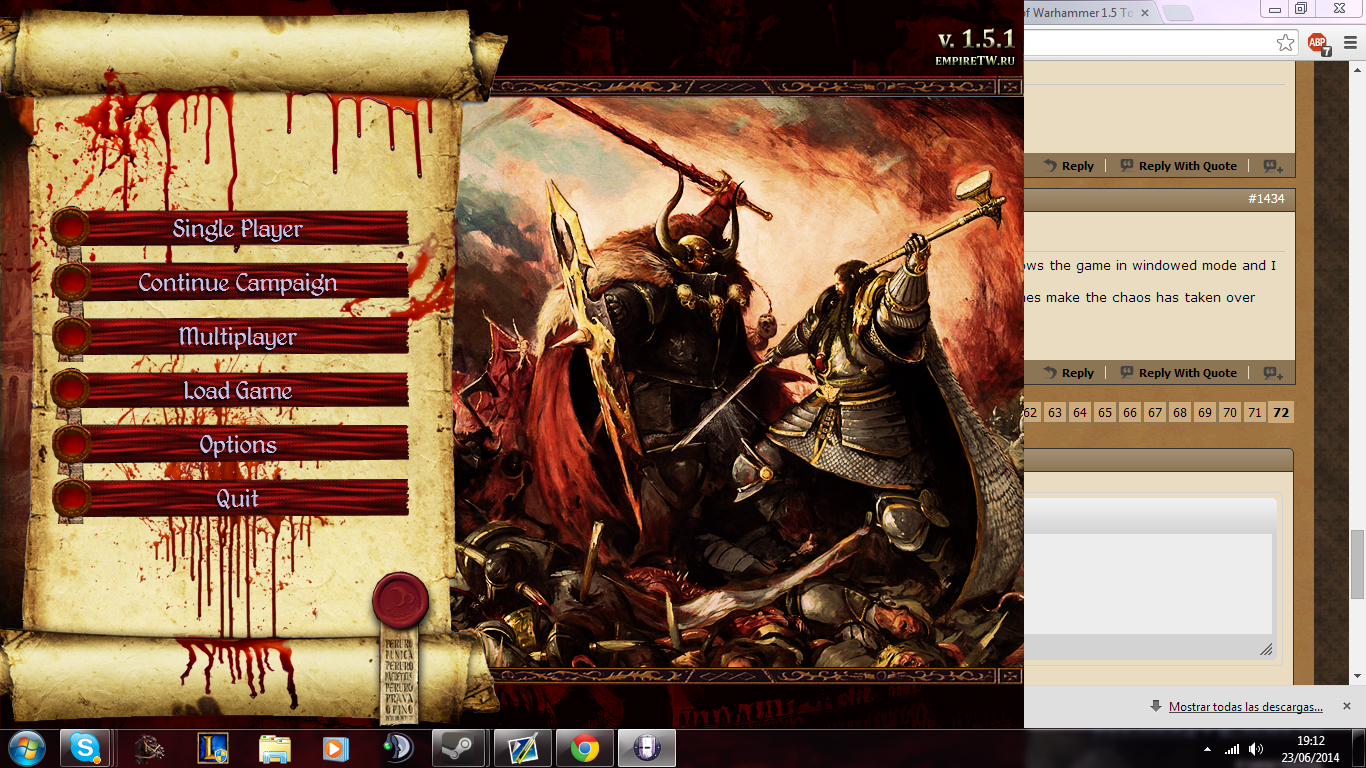Screen dimensions: 1366x768
Task: Click browser vertical scrollbar thumb
Action: tap(1357, 565)
